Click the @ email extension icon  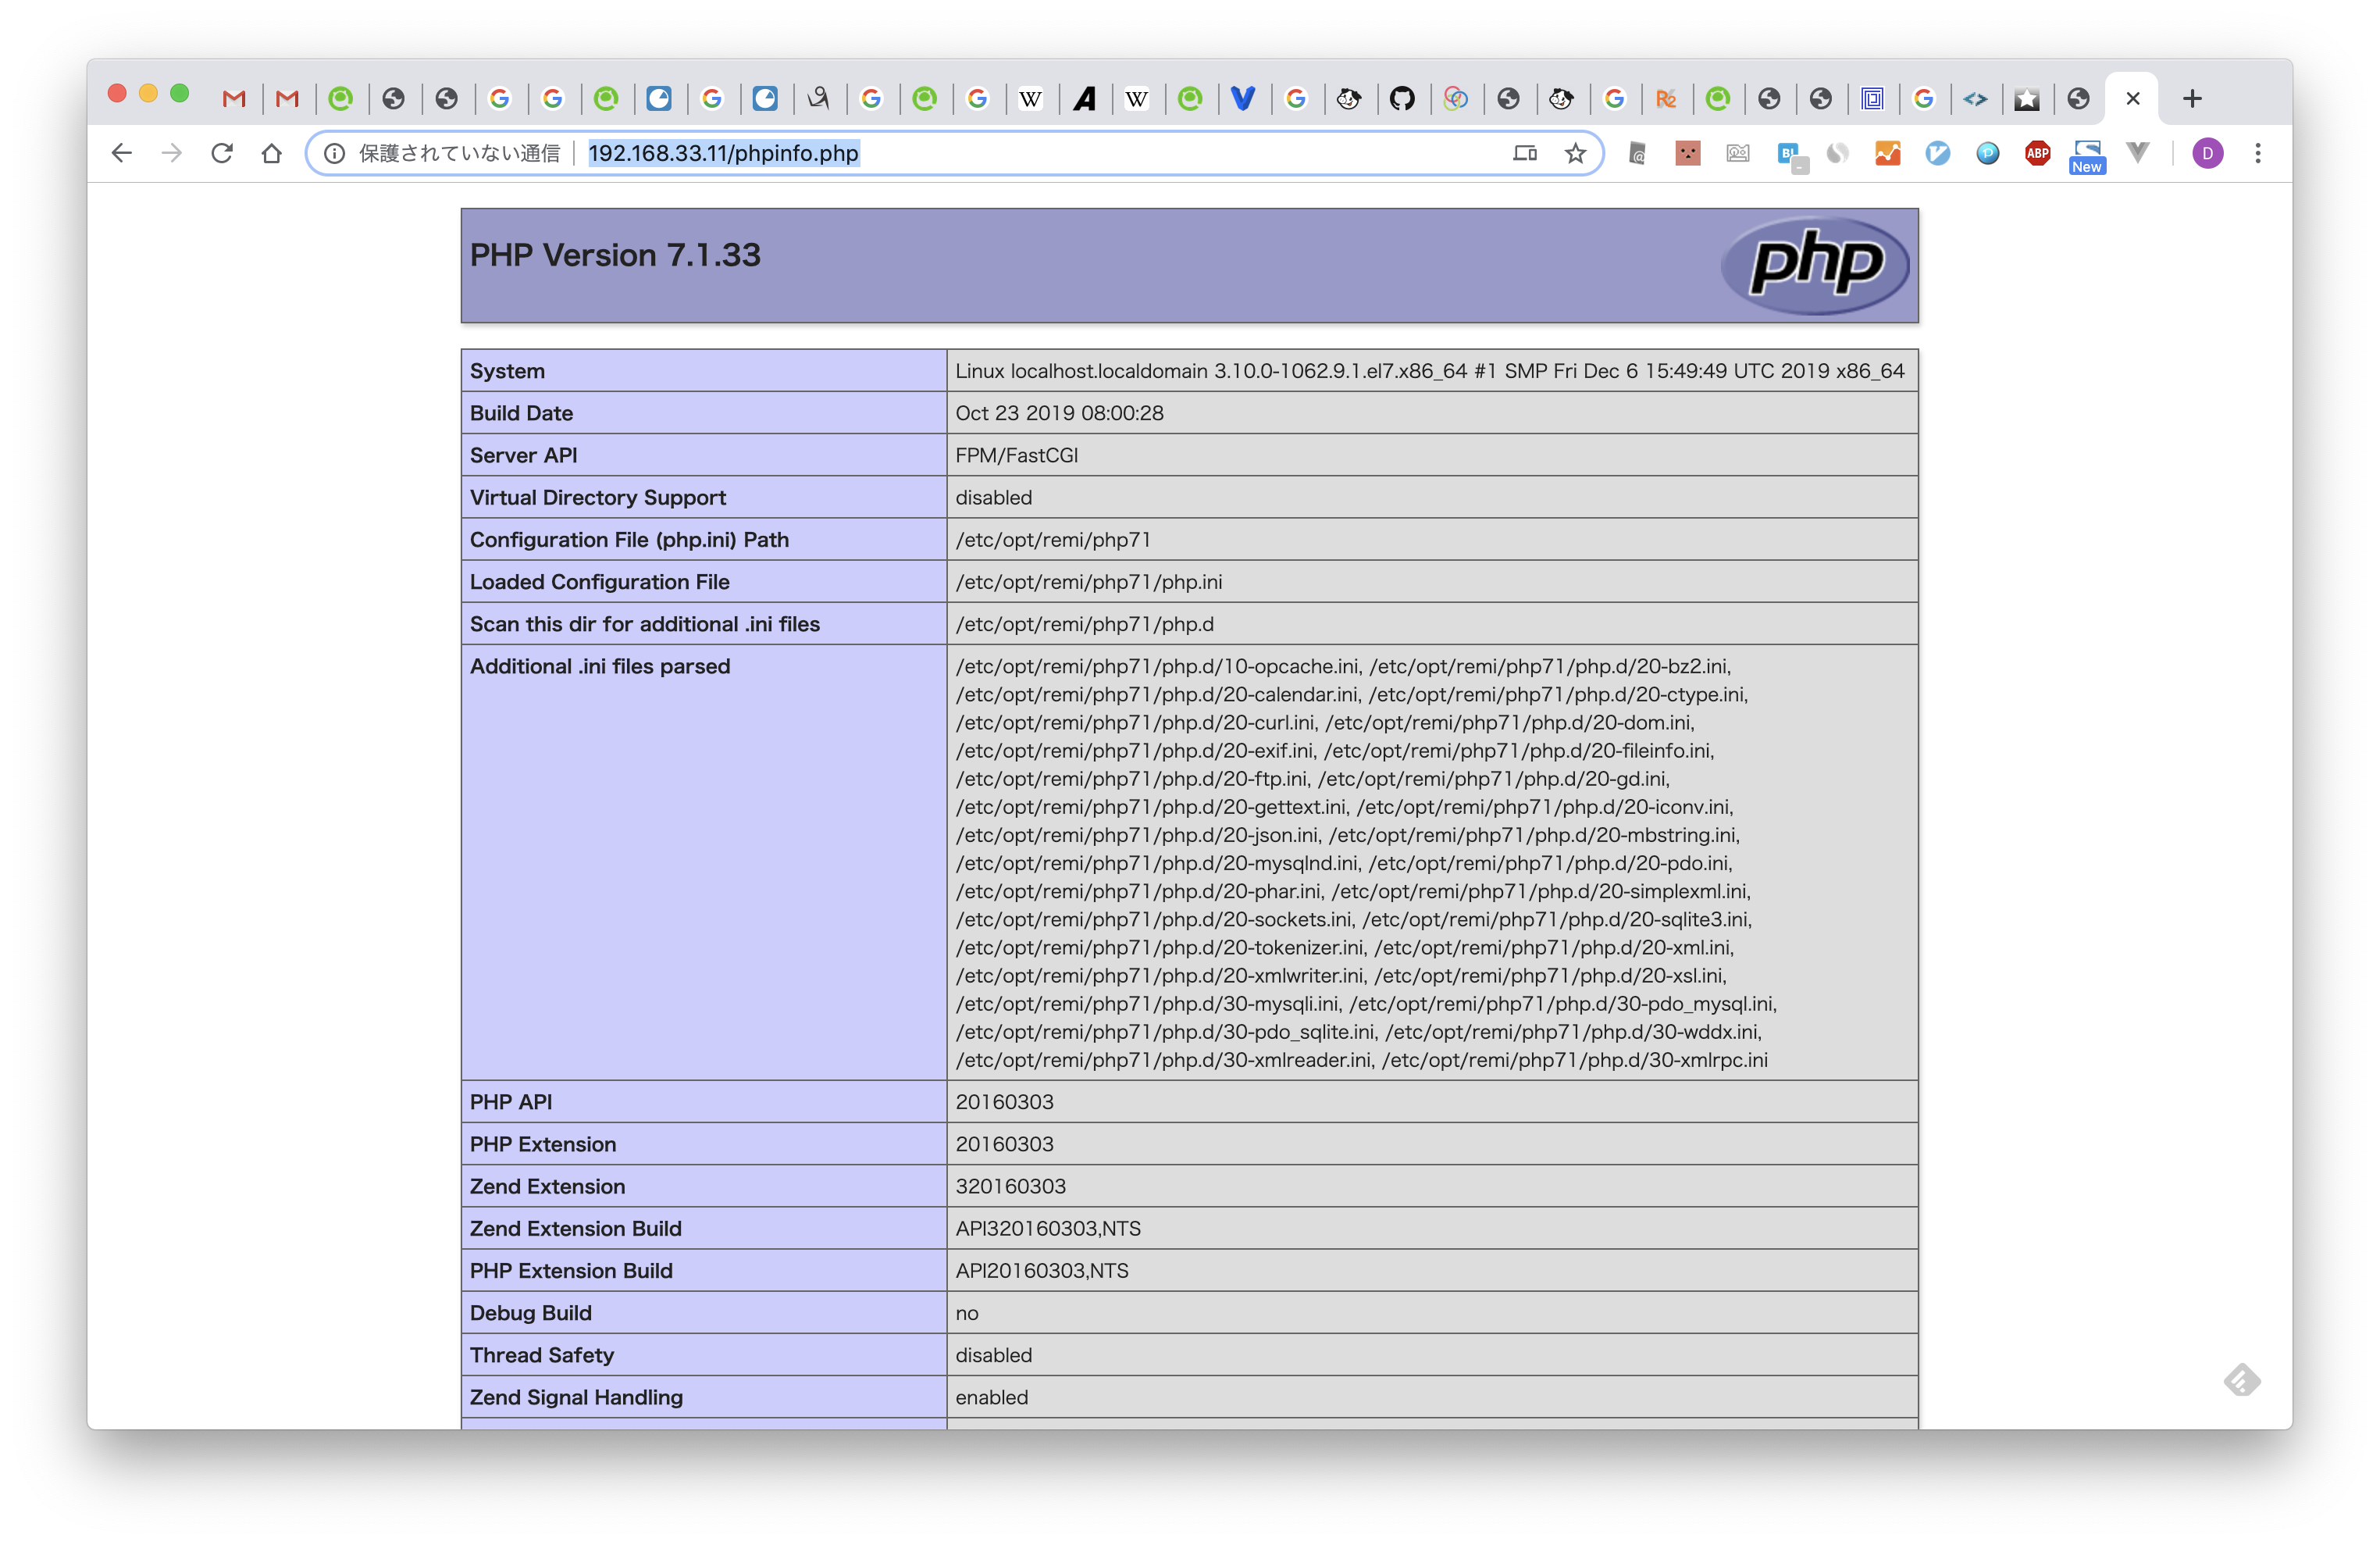click(x=1637, y=153)
